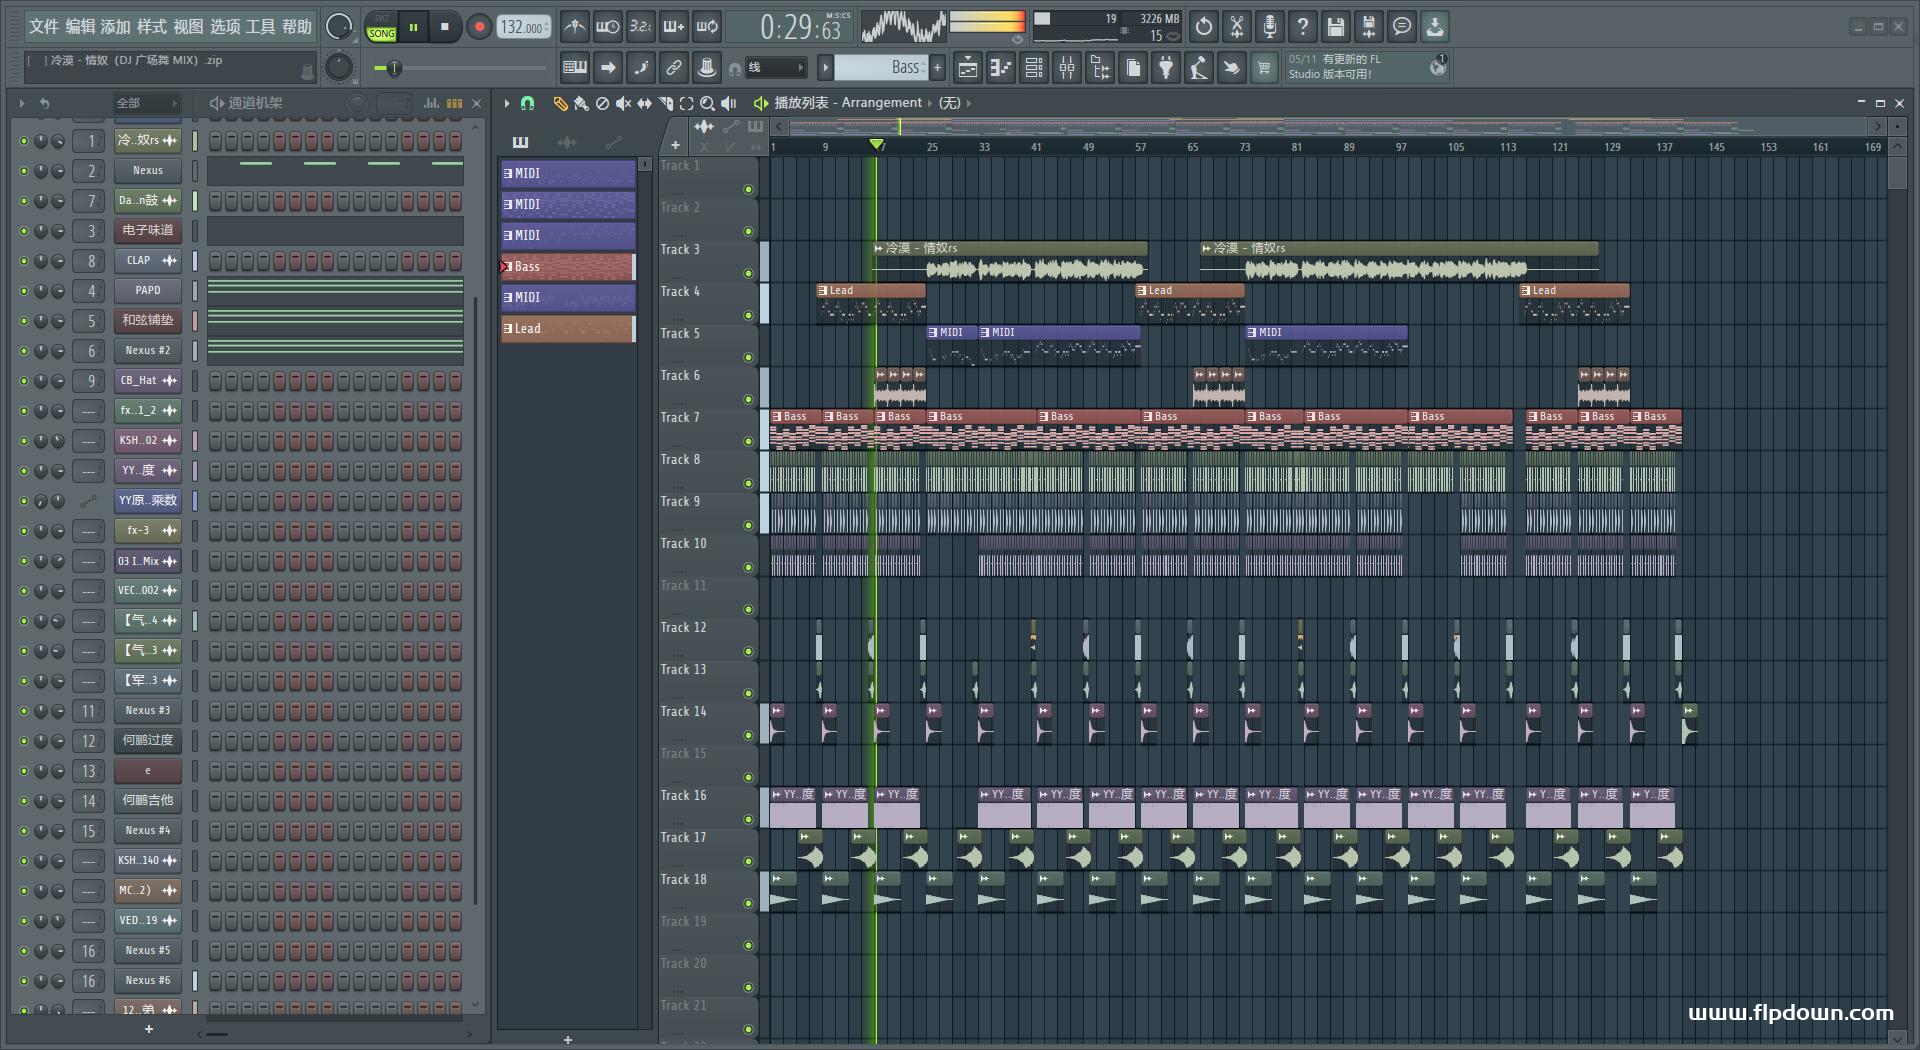Open the 添加 menu

116,27
